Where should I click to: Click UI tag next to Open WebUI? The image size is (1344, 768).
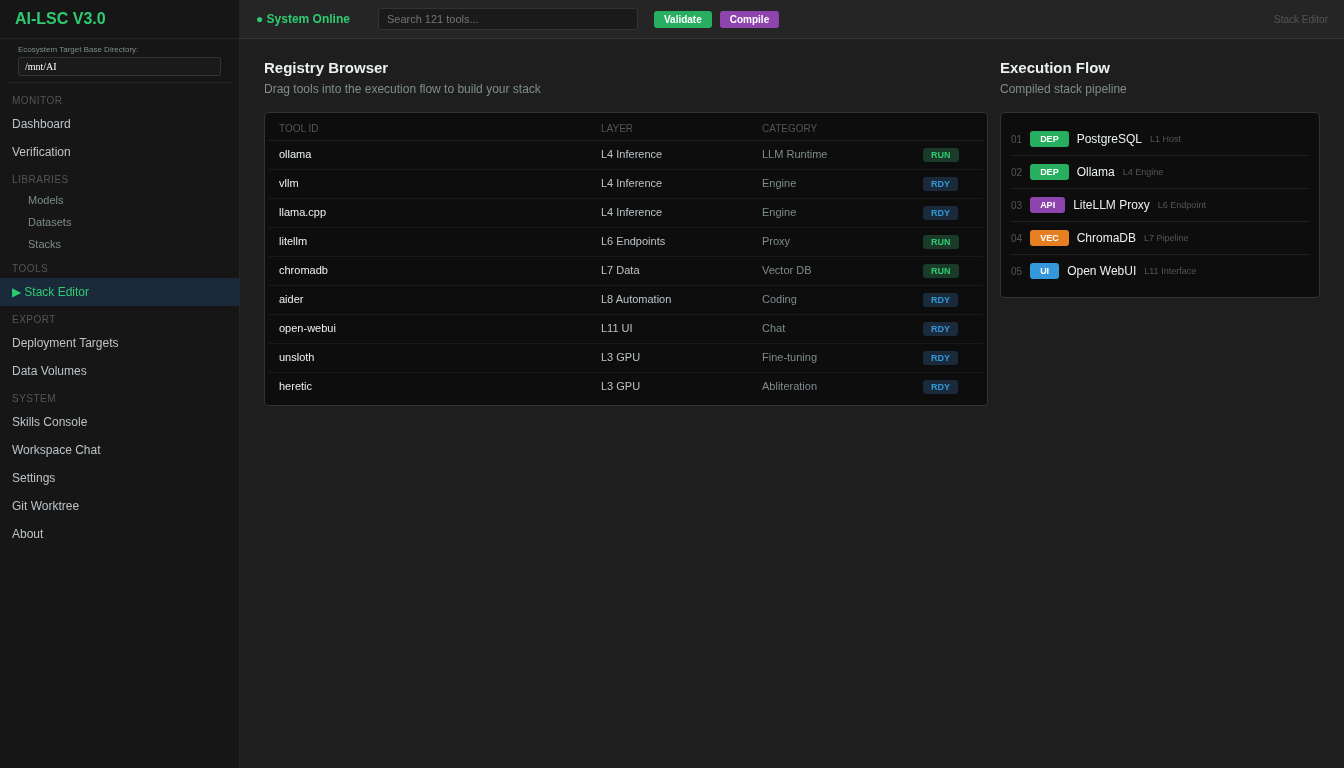(1044, 271)
